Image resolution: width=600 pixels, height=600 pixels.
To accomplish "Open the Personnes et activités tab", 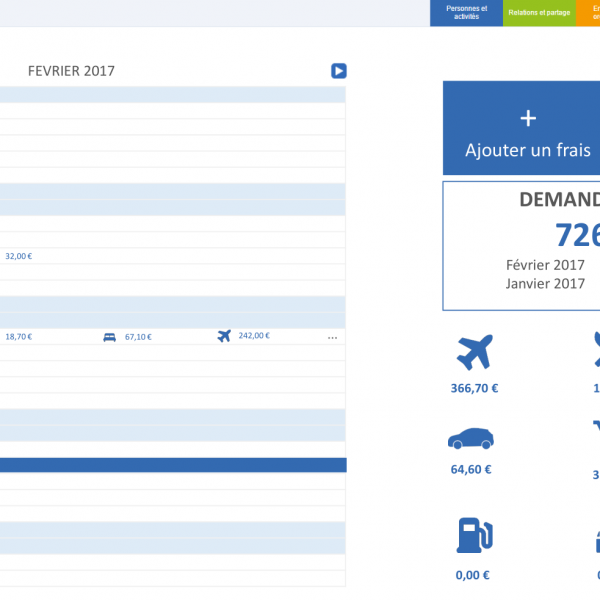I will tap(466, 13).
